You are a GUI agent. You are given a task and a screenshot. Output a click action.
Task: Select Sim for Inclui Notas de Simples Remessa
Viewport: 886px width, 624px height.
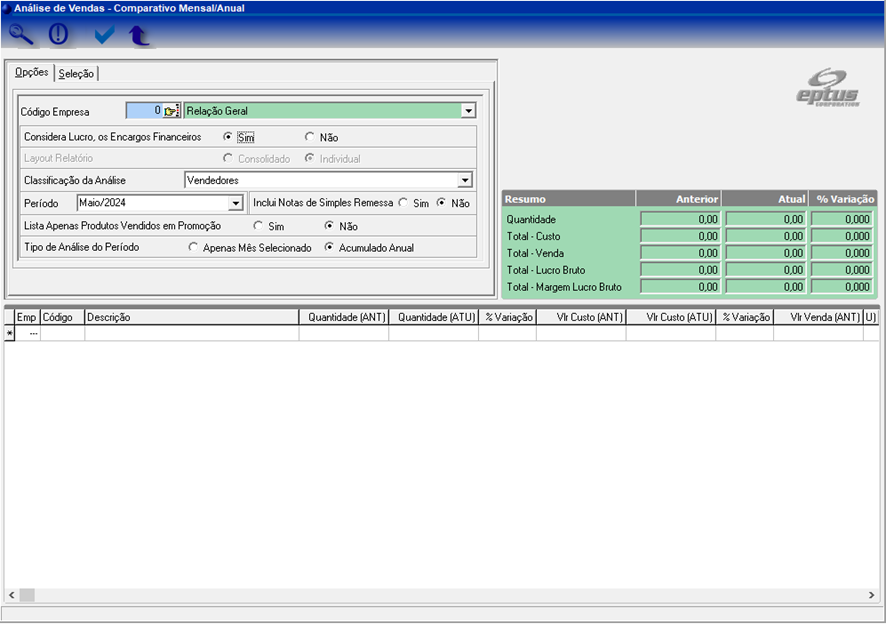click(x=403, y=203)
